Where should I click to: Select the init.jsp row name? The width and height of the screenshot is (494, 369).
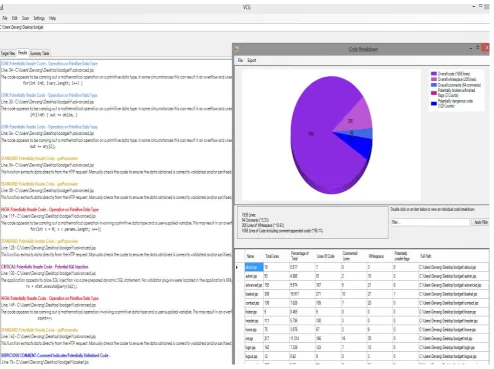click(x=254, y=339)
